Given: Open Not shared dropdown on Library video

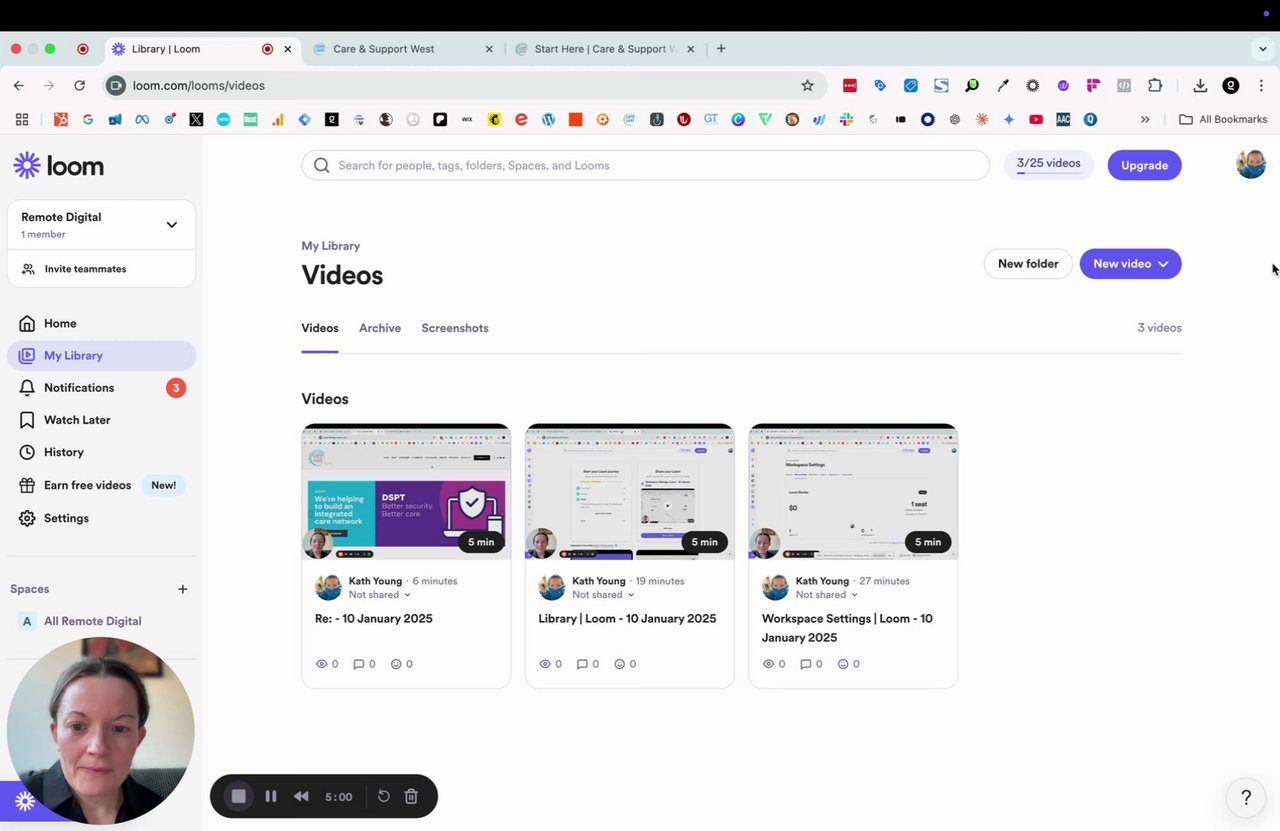Looking at the screenshot, I should (x=603, y=595).
